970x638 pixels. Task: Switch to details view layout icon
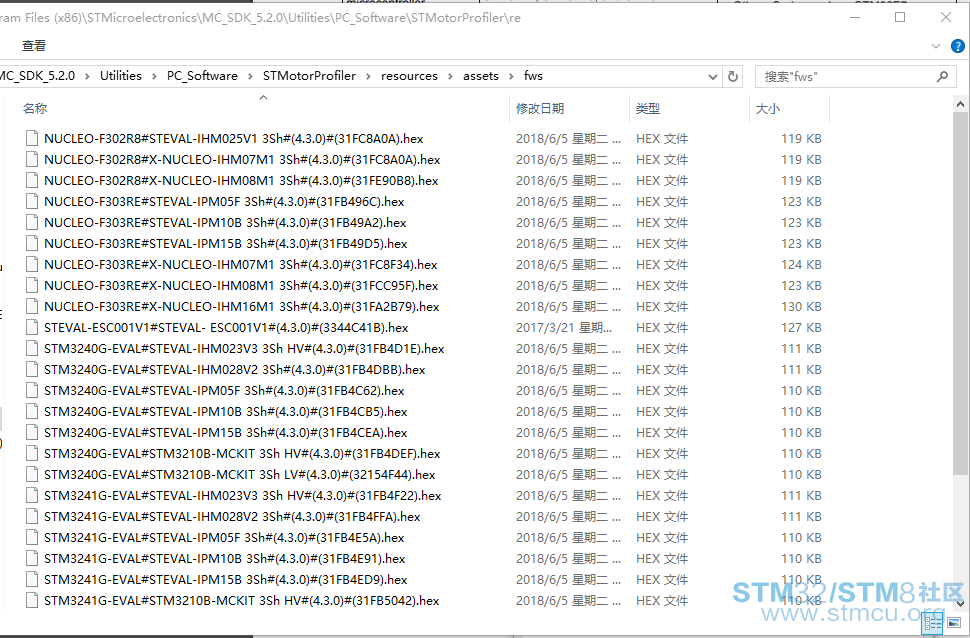pyautogui.click(x=932, y=623)
